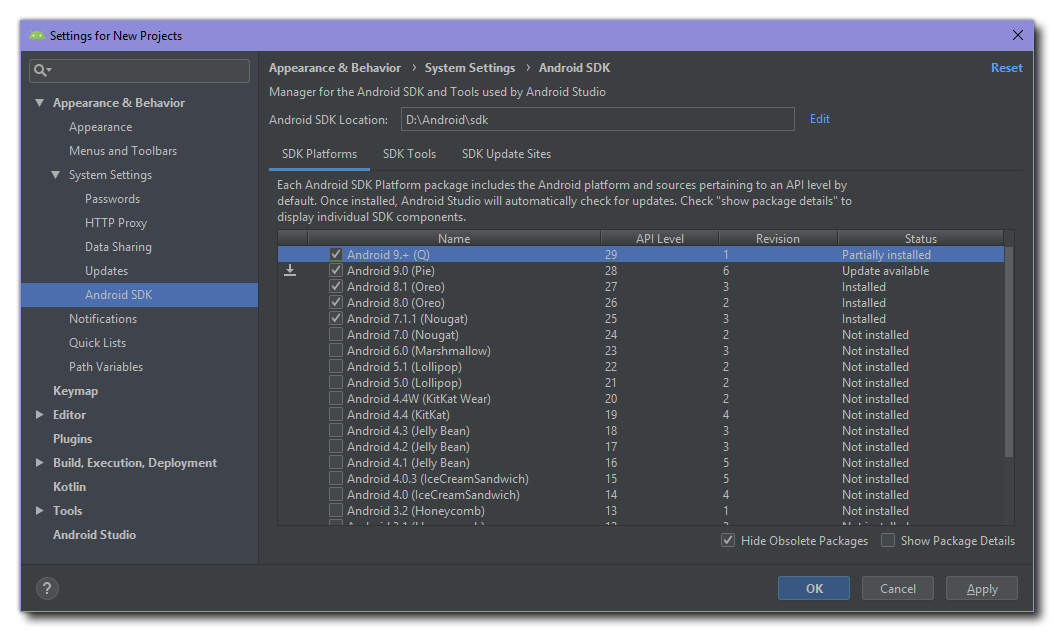Open the SDK Update Sites tab
This screenshot has height=632, width=1054.
click(506, 154)
